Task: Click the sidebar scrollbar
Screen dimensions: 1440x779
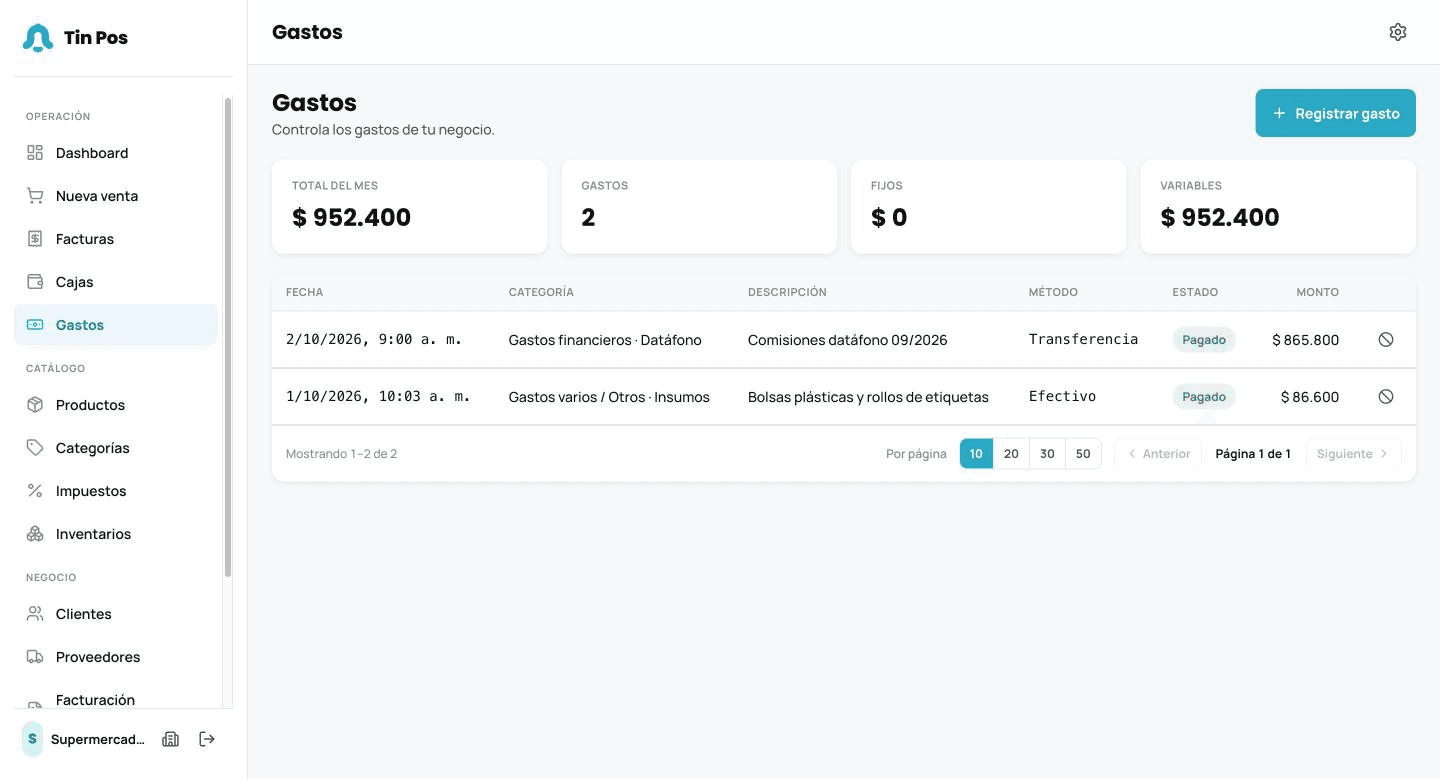Action: click(x=228, y=337)
